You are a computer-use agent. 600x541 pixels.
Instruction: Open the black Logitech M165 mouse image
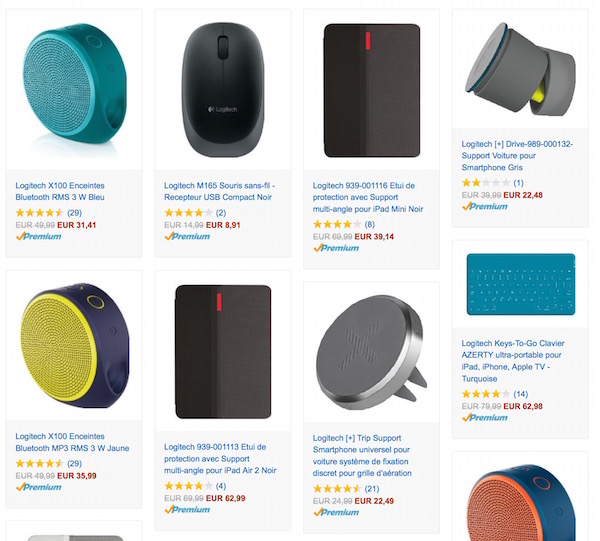click(223, 90)
